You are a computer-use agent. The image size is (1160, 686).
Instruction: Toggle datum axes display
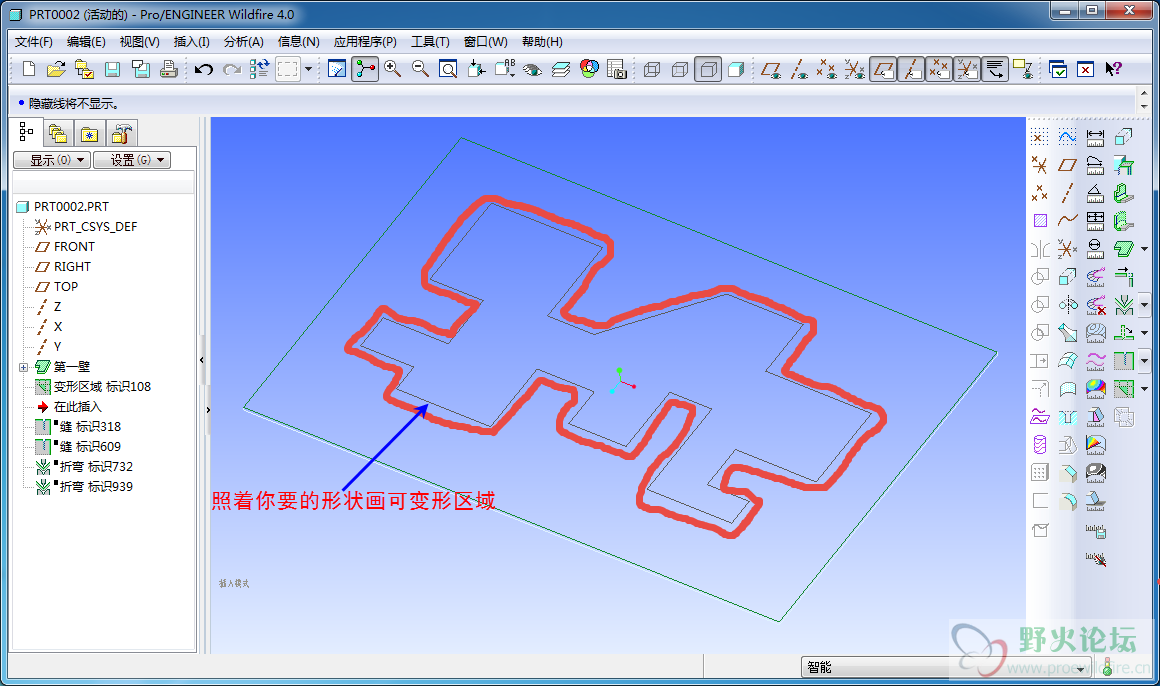pos(799,70)
